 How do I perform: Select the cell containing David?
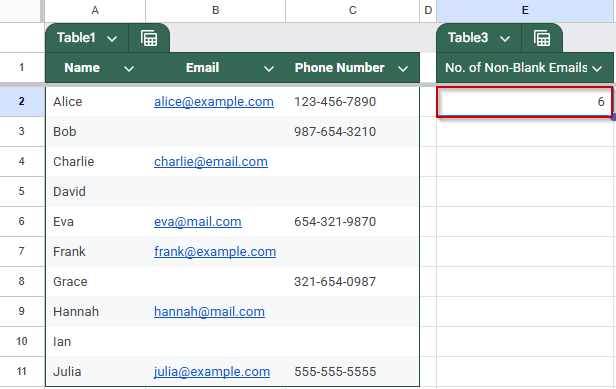[95, 192]
